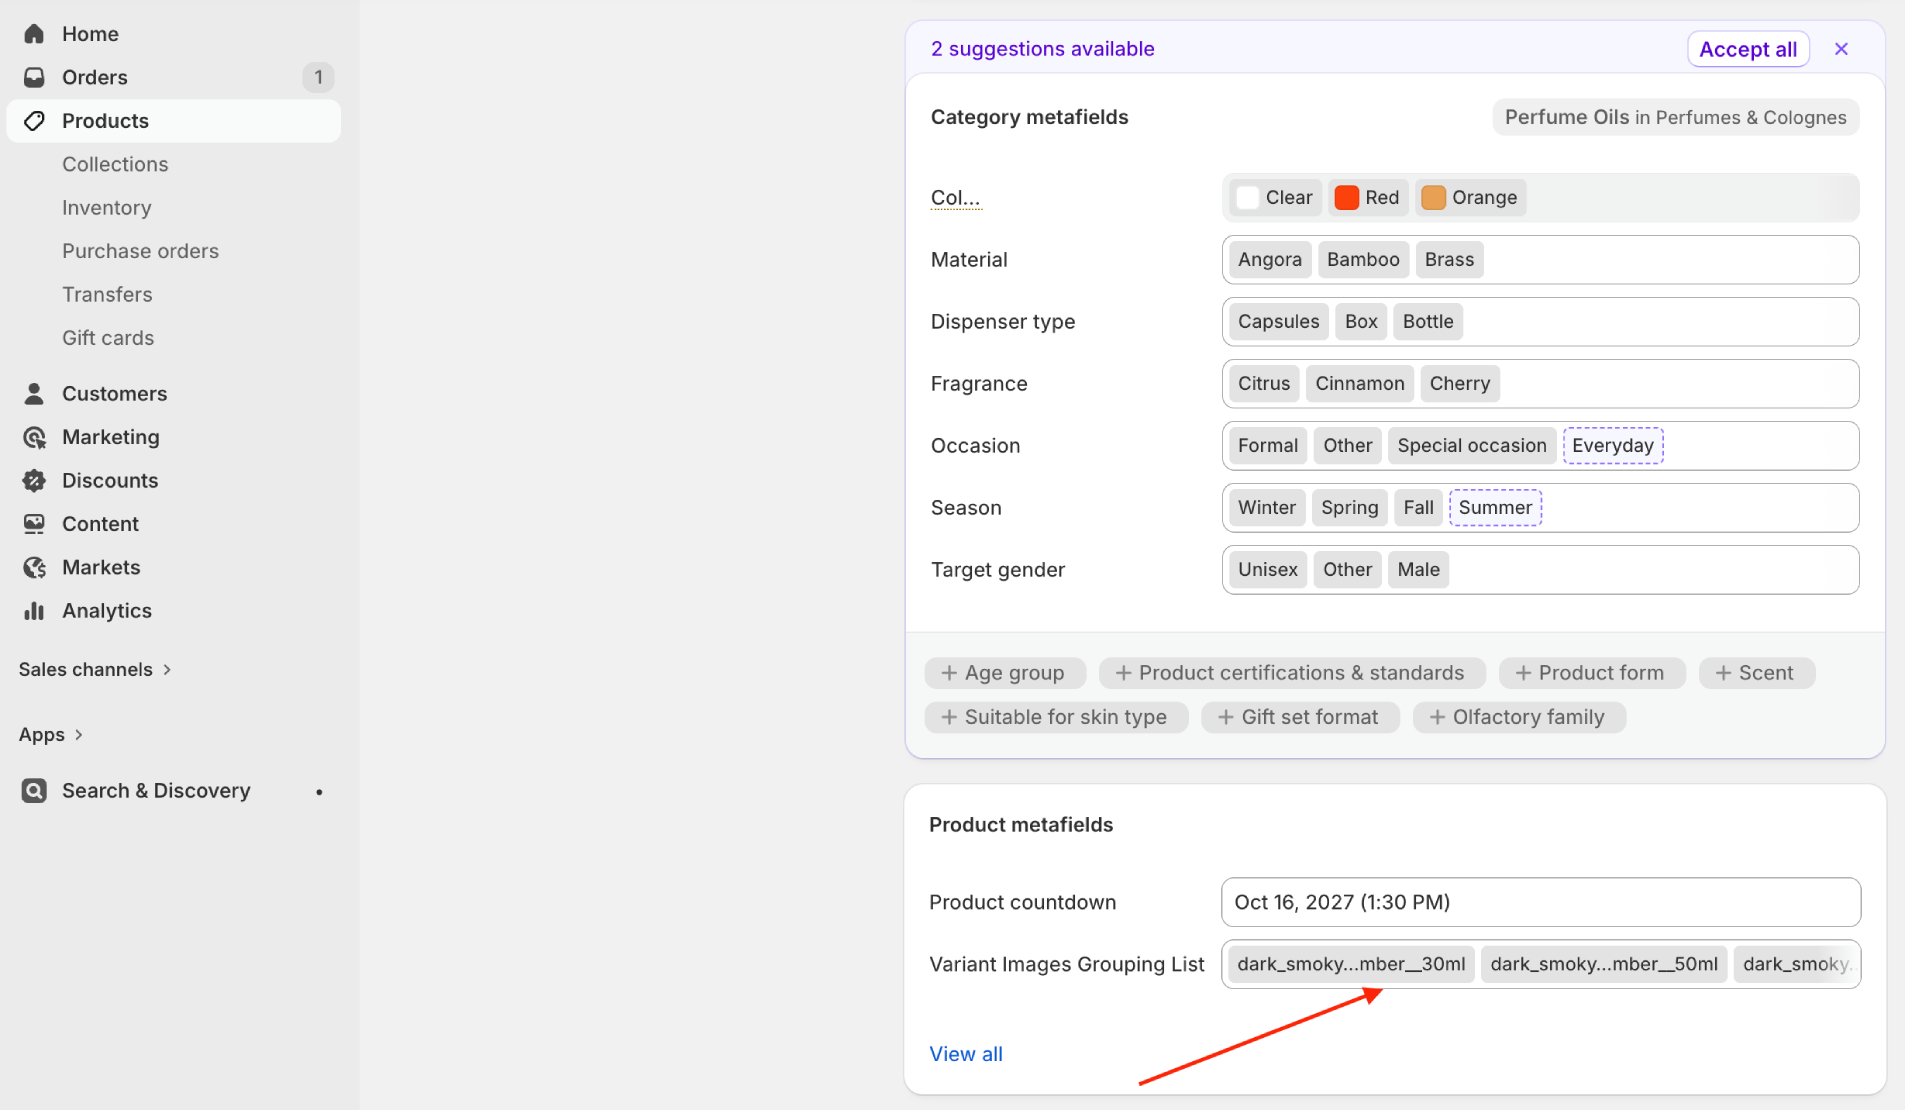Click the truncated Col... label
Screen dimensions: 1905x1110
pos(955,198)
